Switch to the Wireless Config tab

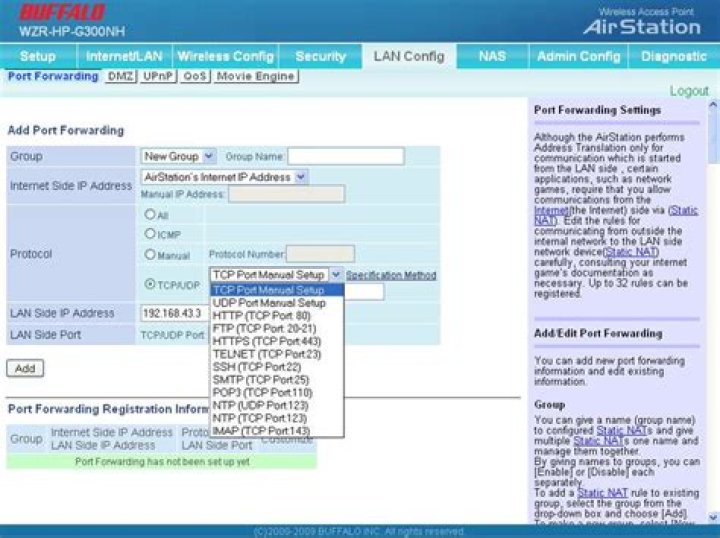[x=225, y=56]
